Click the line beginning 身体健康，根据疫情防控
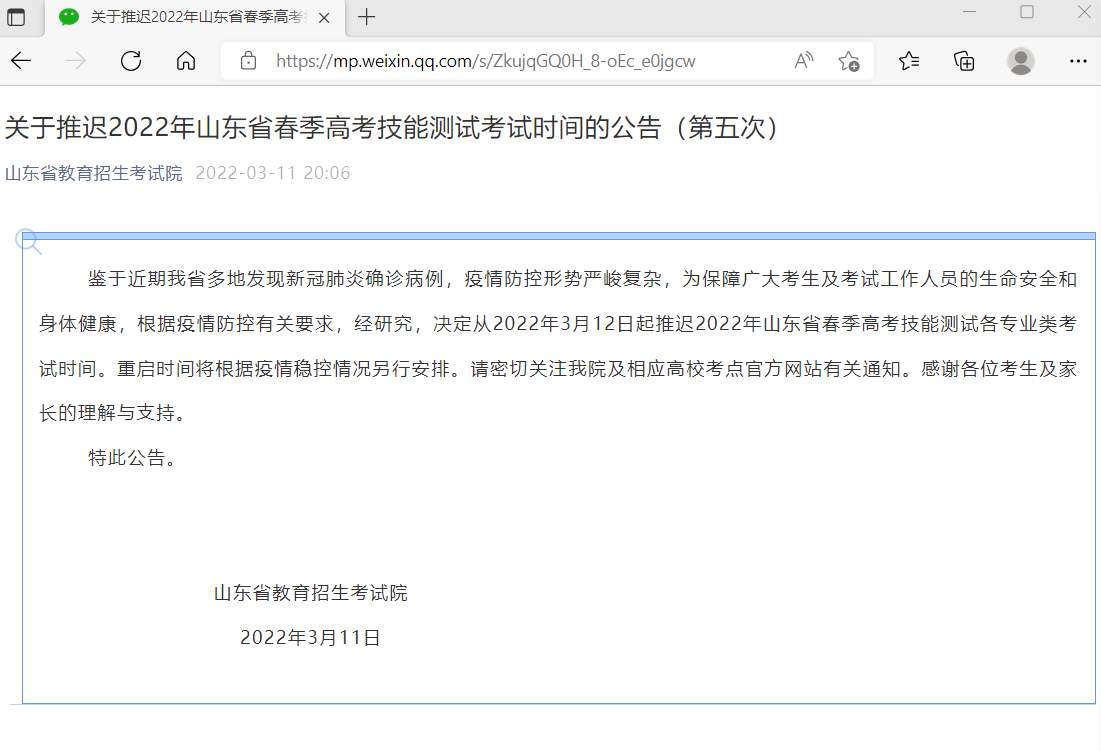This screenshot has width=1101, height=751. pos(558,324)
